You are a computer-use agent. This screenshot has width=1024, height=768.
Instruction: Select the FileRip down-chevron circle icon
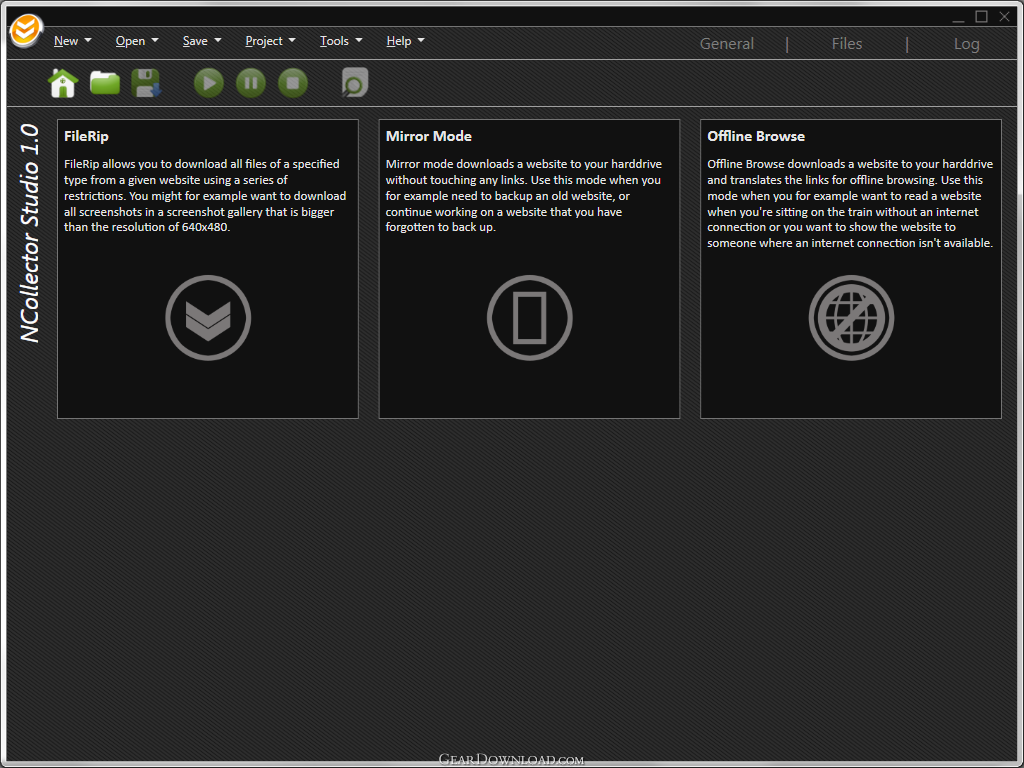[208, 318]
